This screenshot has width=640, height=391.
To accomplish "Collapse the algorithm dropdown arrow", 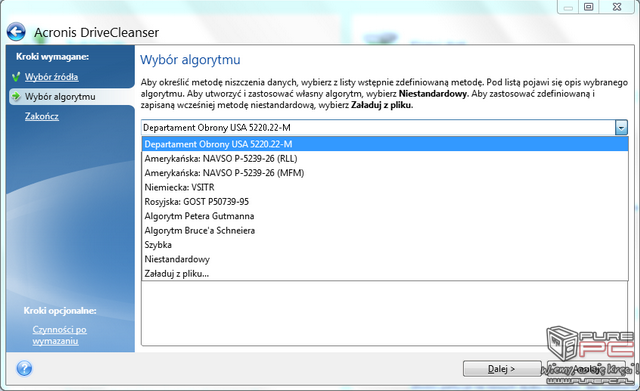I will coord(621,128).
